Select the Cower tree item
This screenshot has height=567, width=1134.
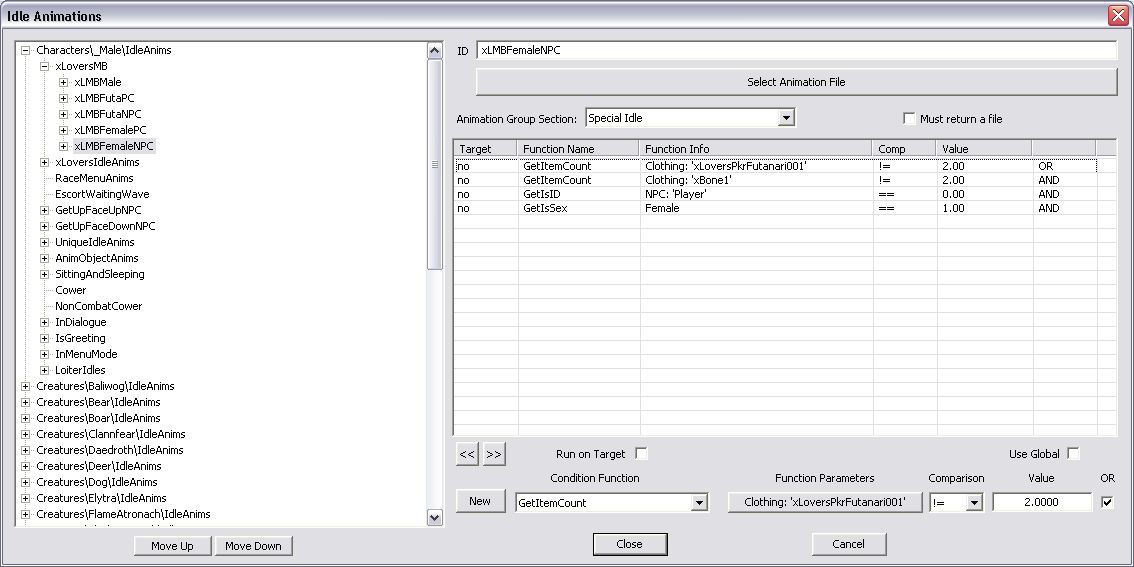click(70, 290)
